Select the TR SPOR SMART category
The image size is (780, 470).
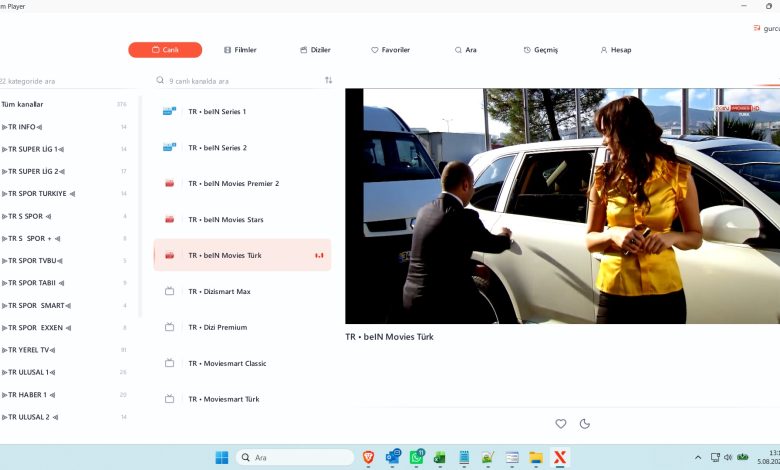(x=65, y=305)
